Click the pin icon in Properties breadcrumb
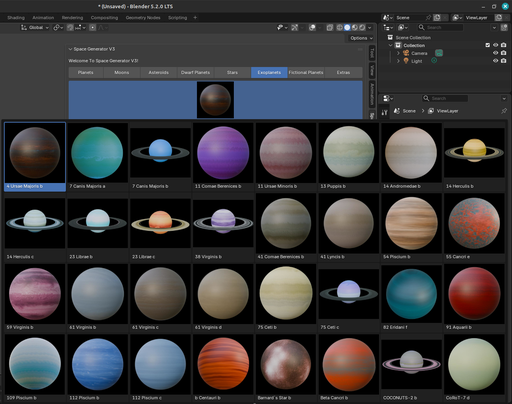512x404 pixels. point(504,111)
